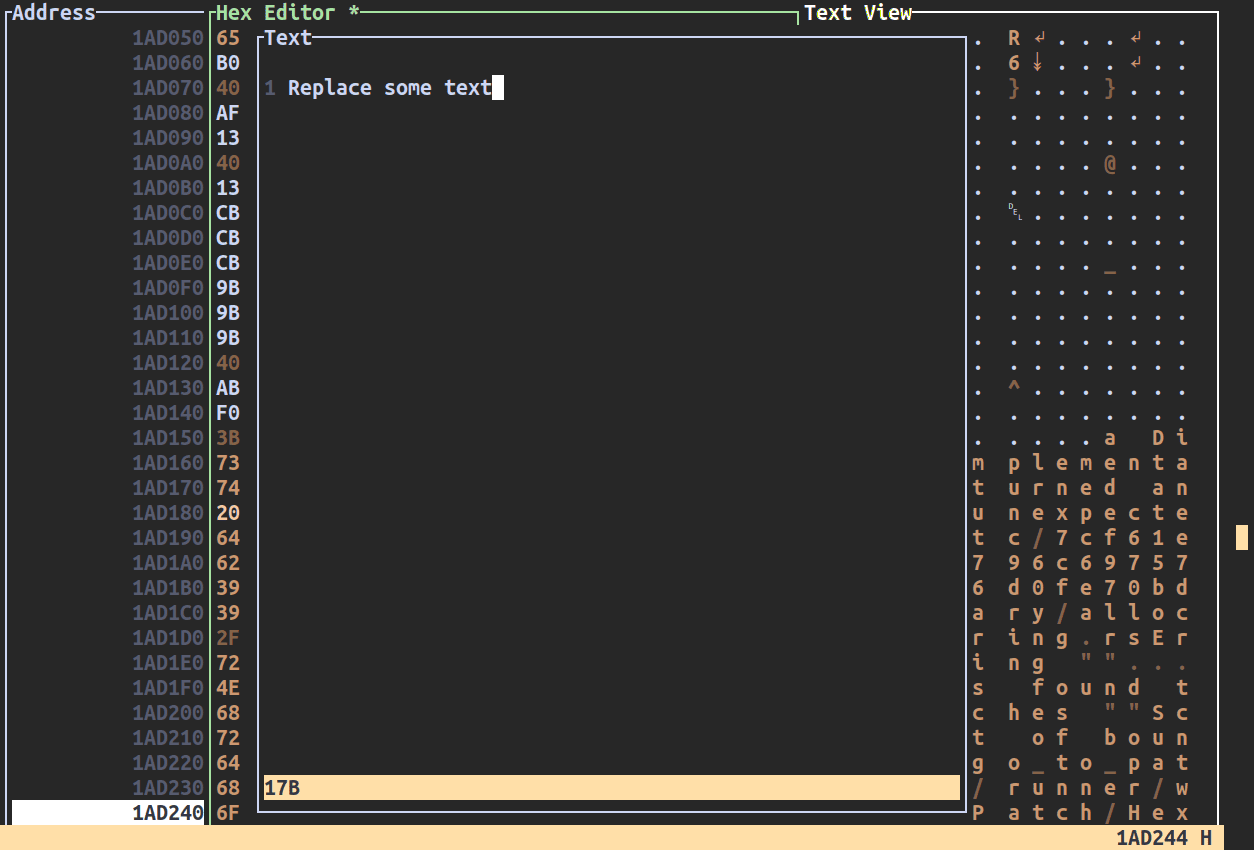The image size is (1254, 850).
Task: Click the text cursor block after 'Replace some text'
Action: point(498,88)
